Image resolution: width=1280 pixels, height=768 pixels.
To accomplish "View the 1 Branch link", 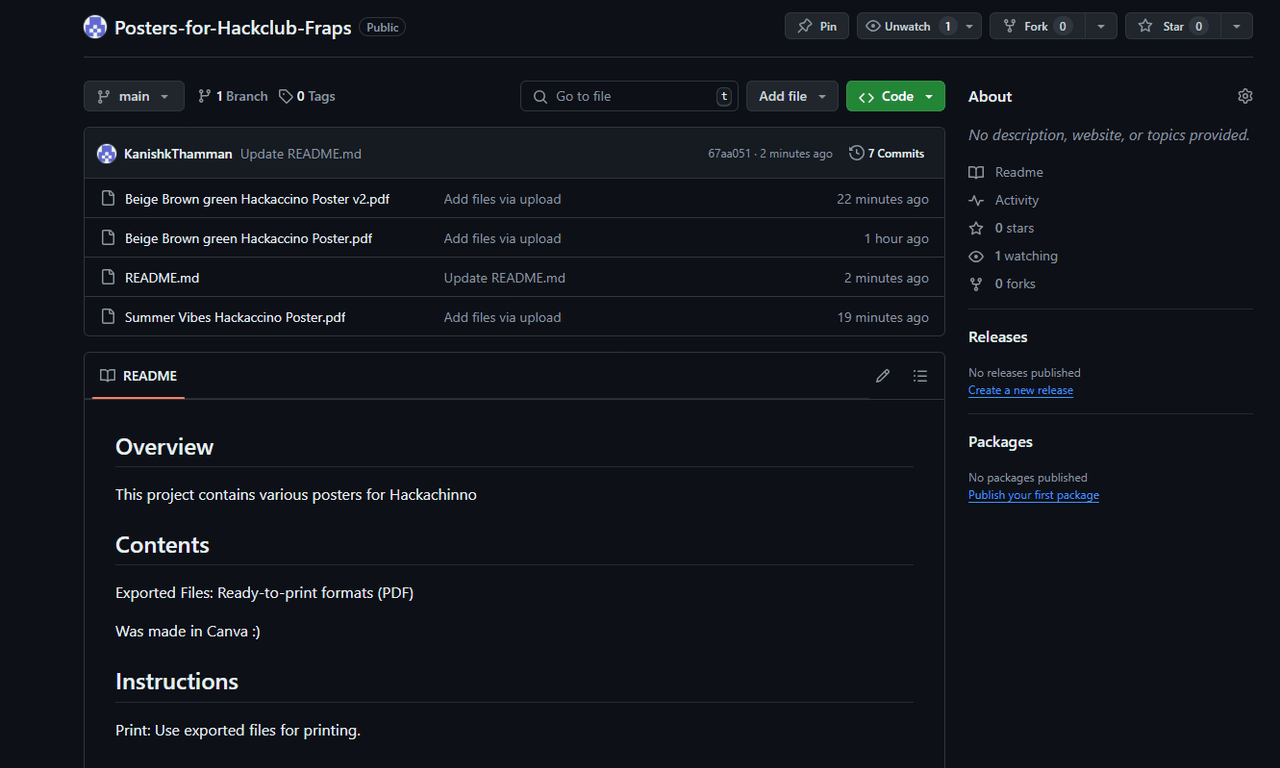I will [233, 96].
